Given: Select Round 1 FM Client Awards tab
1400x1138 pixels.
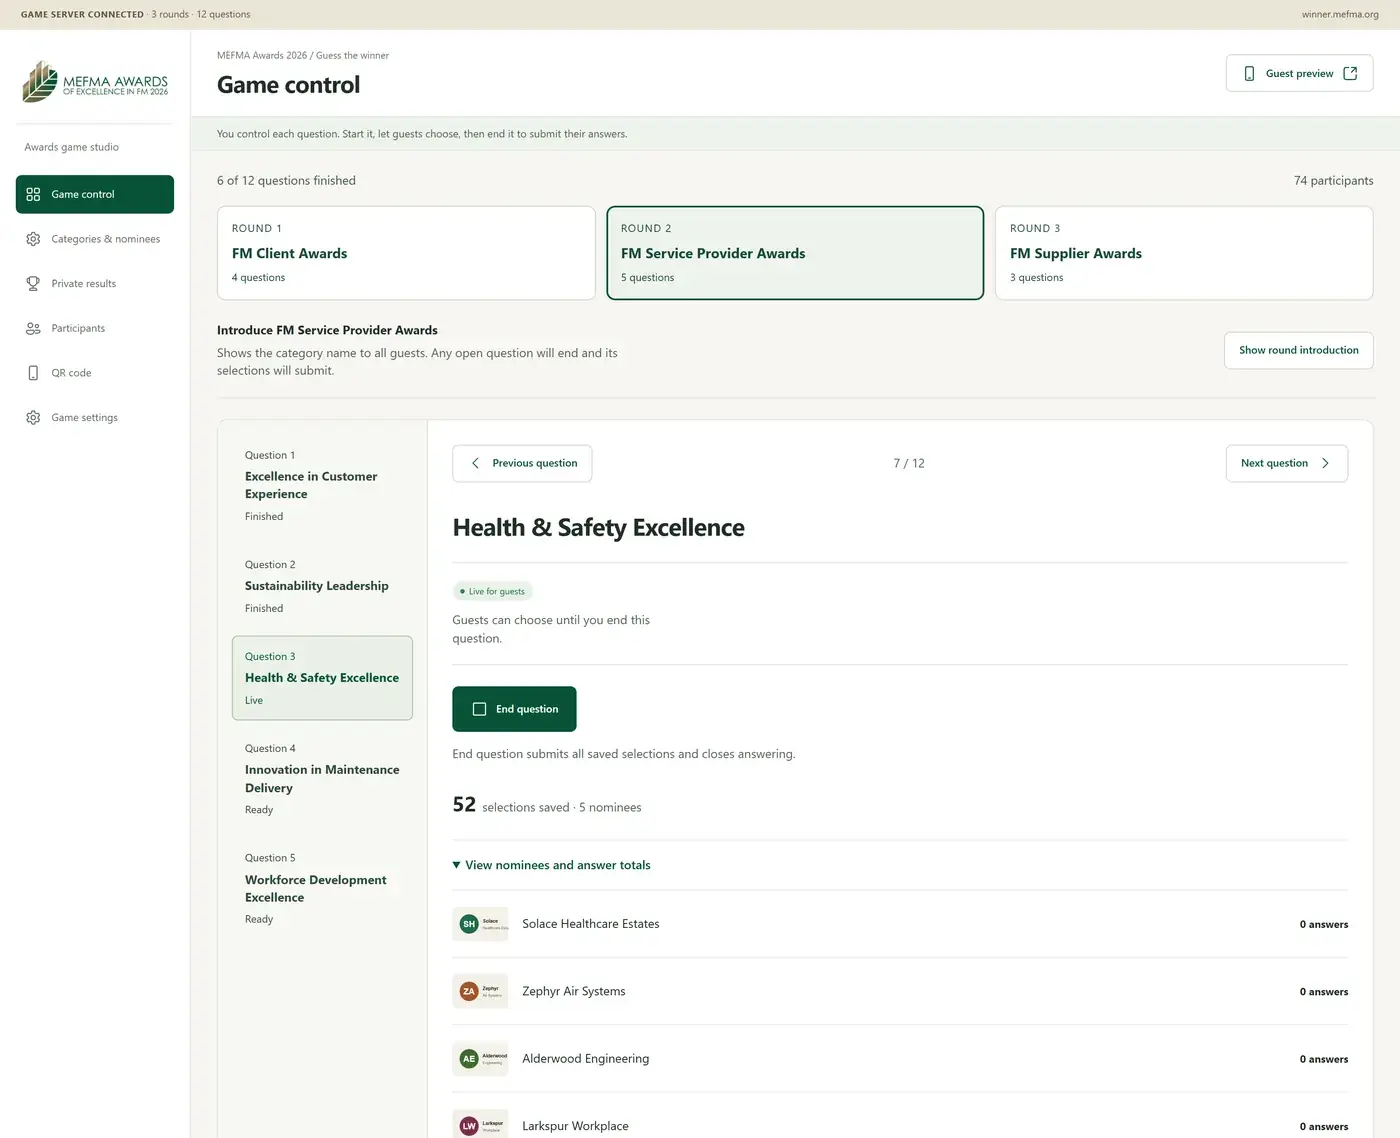Looking at the screenshot, I should point(406,253).
